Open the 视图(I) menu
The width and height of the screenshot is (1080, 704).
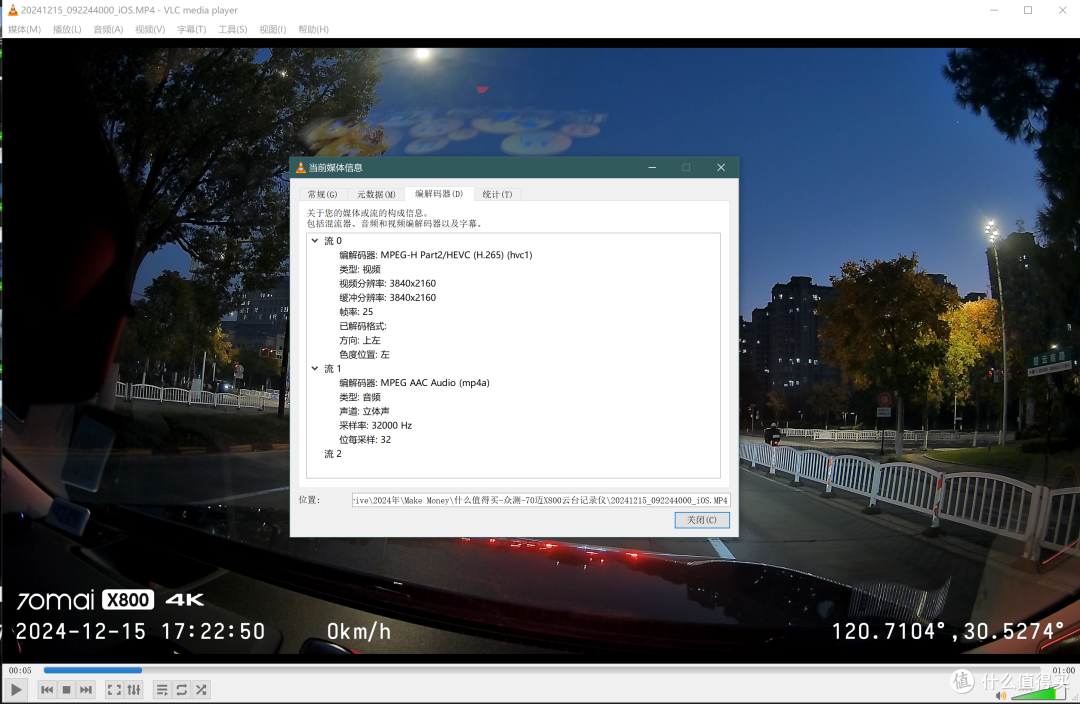(273, 29)
